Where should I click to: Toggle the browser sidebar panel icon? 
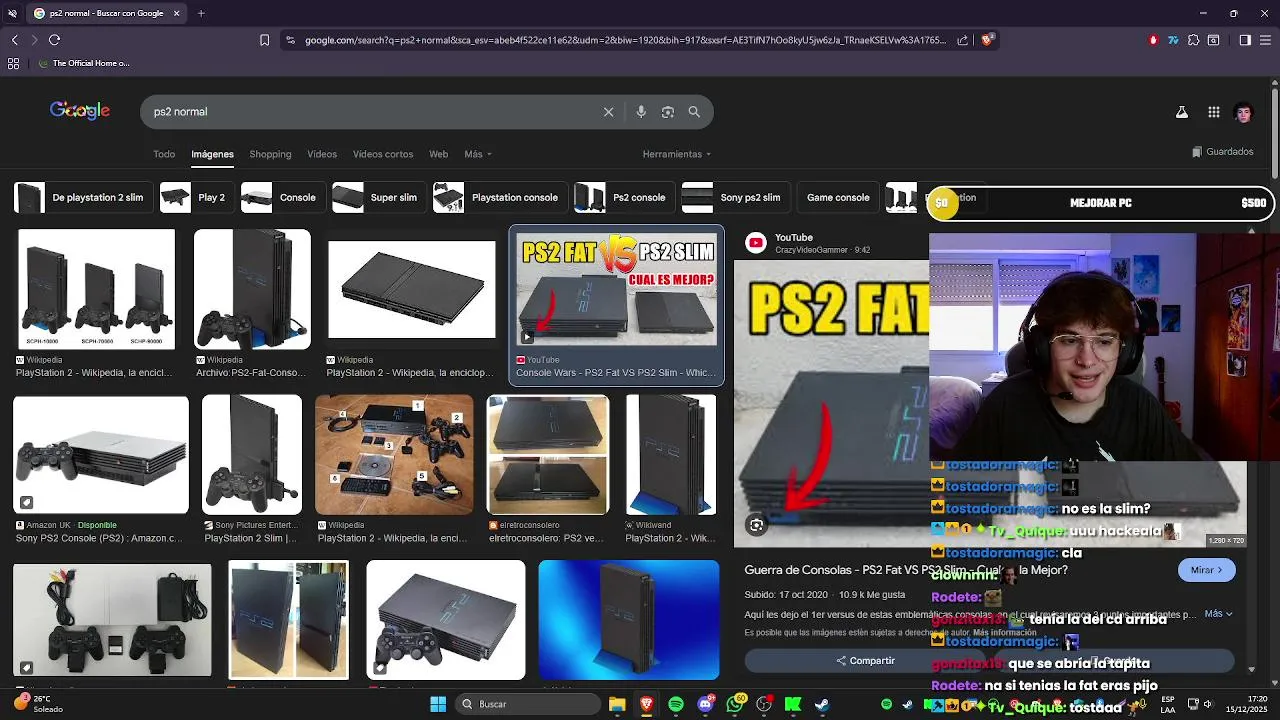click(1245, 40)
